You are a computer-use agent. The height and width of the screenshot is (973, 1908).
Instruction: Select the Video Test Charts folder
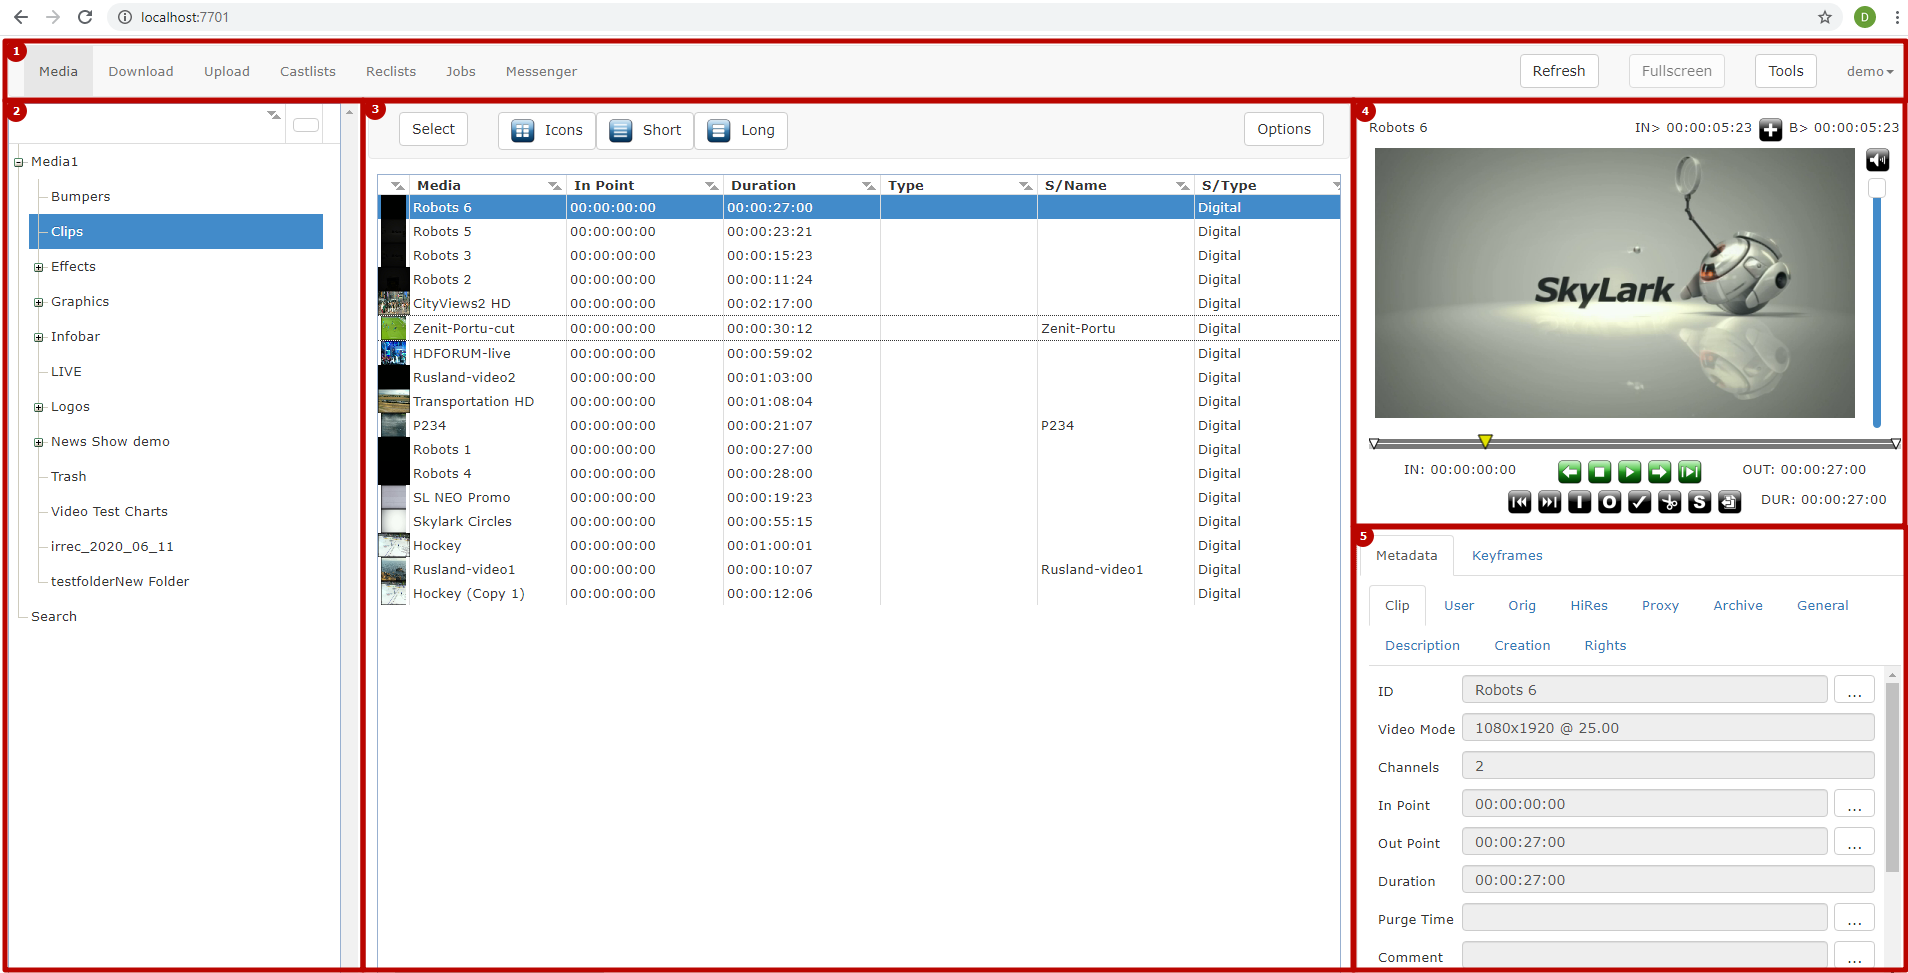click(x=109, y=512)
